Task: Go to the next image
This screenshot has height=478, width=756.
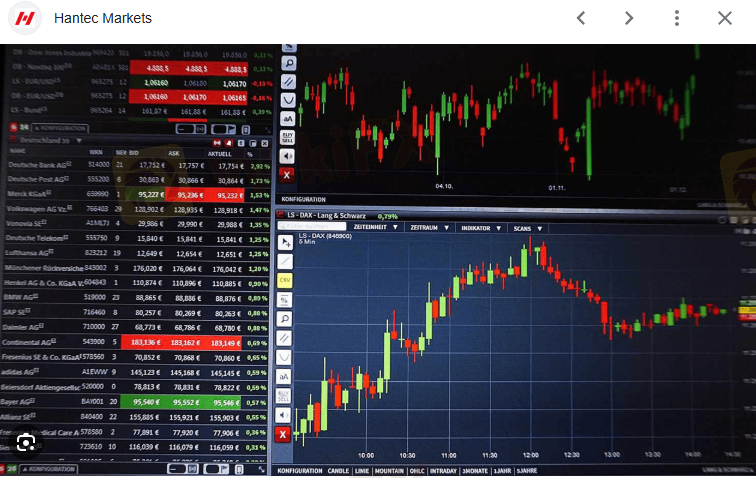Action: pos(629,18)
